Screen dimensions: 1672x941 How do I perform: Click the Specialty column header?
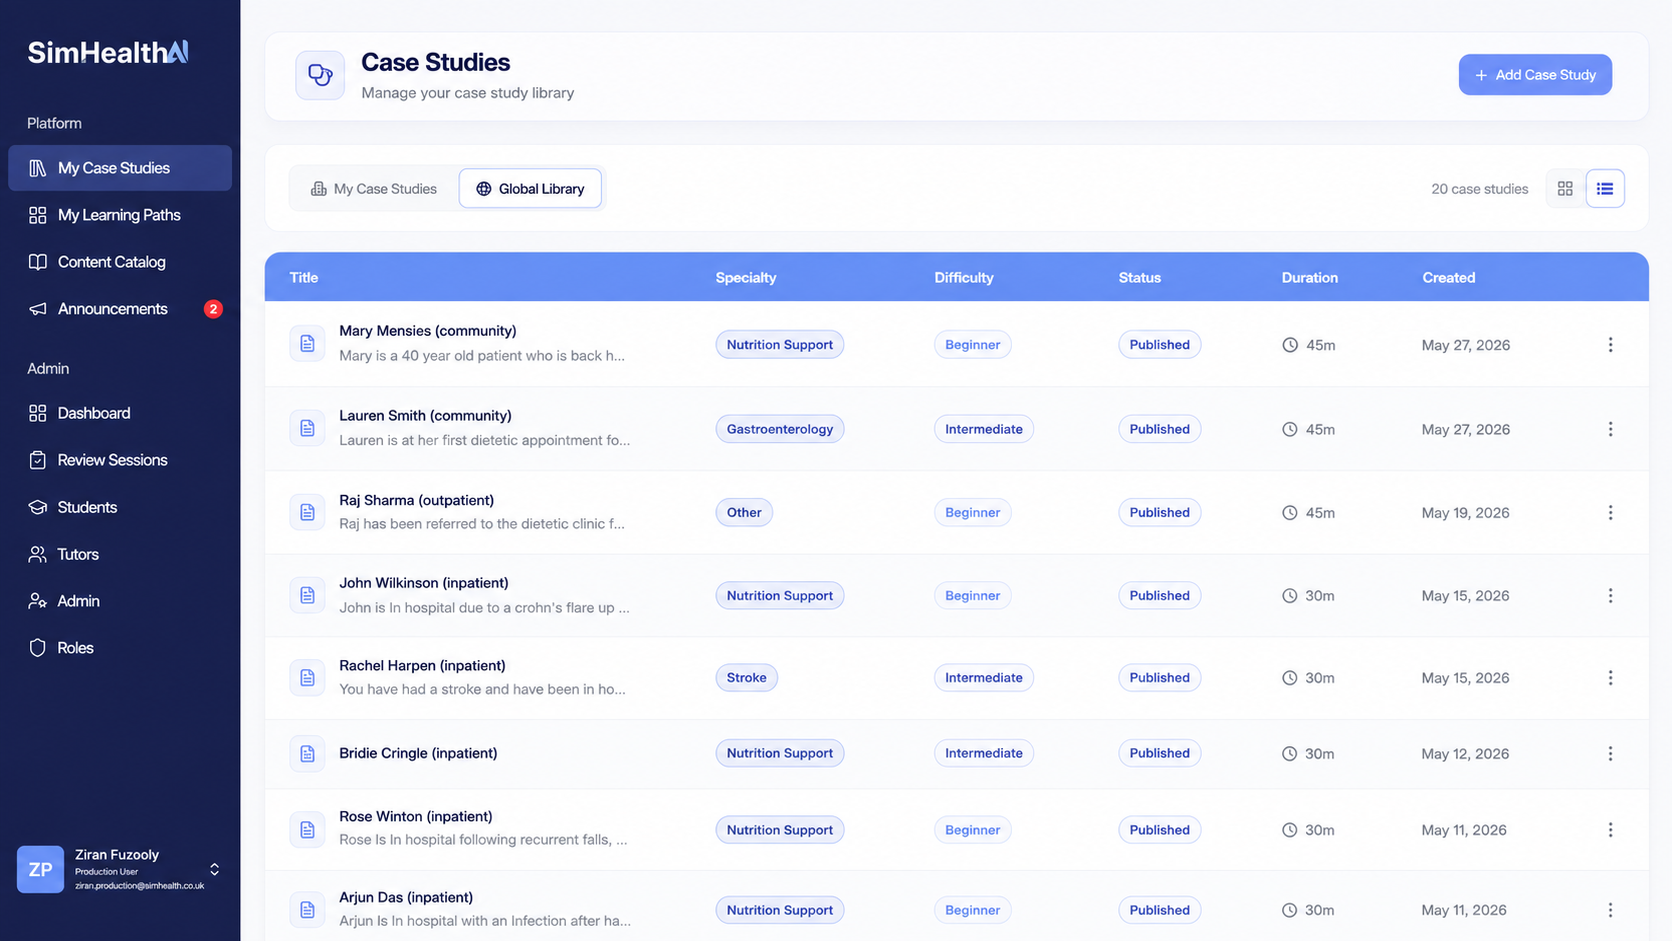pyautogui.click(x=746, y=278)
